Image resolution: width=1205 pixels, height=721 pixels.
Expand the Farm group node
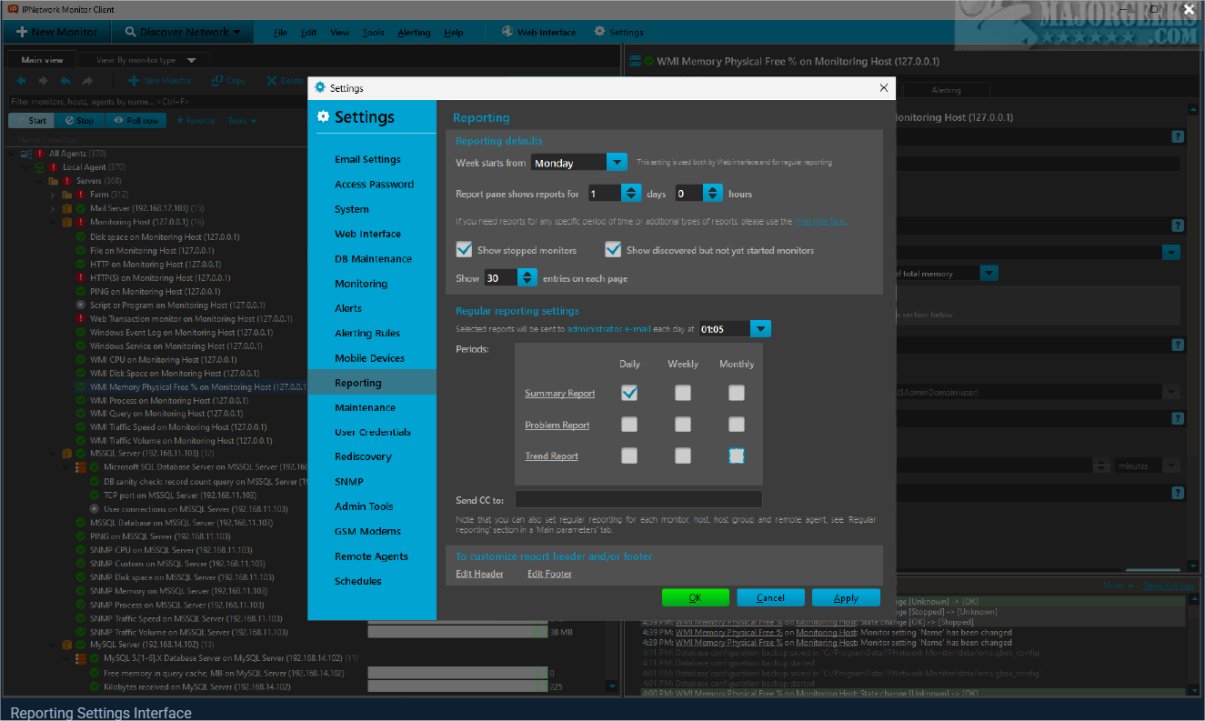click(54, 194)
